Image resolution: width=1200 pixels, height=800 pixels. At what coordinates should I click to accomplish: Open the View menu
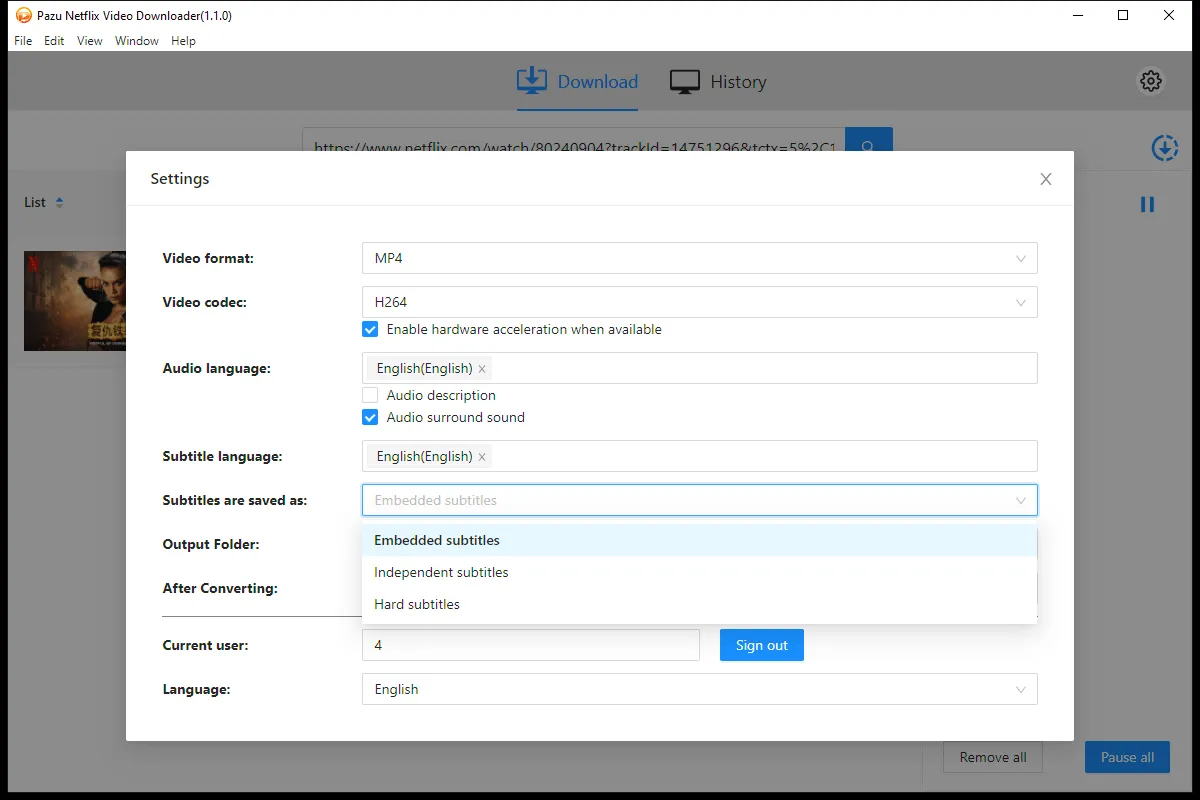[90, 41]
